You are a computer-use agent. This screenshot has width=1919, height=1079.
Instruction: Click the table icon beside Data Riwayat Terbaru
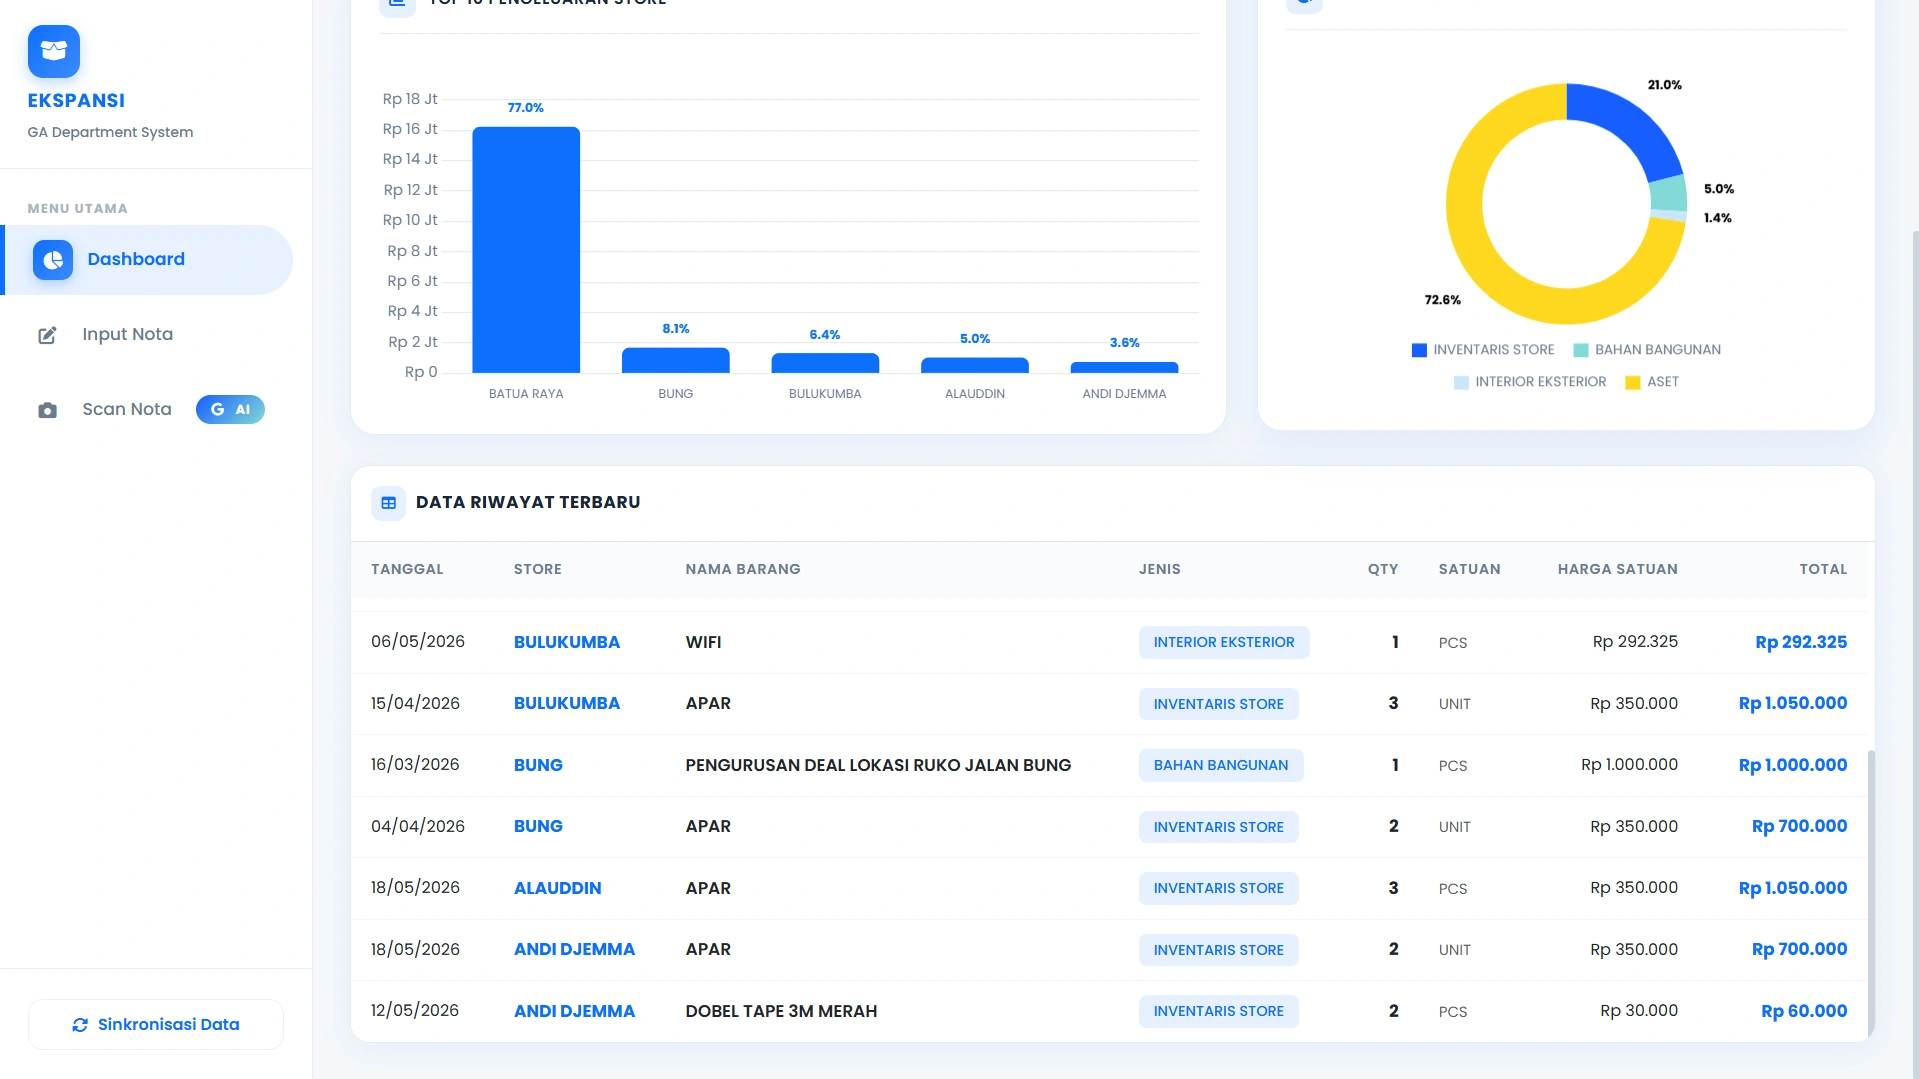point(389,503)
